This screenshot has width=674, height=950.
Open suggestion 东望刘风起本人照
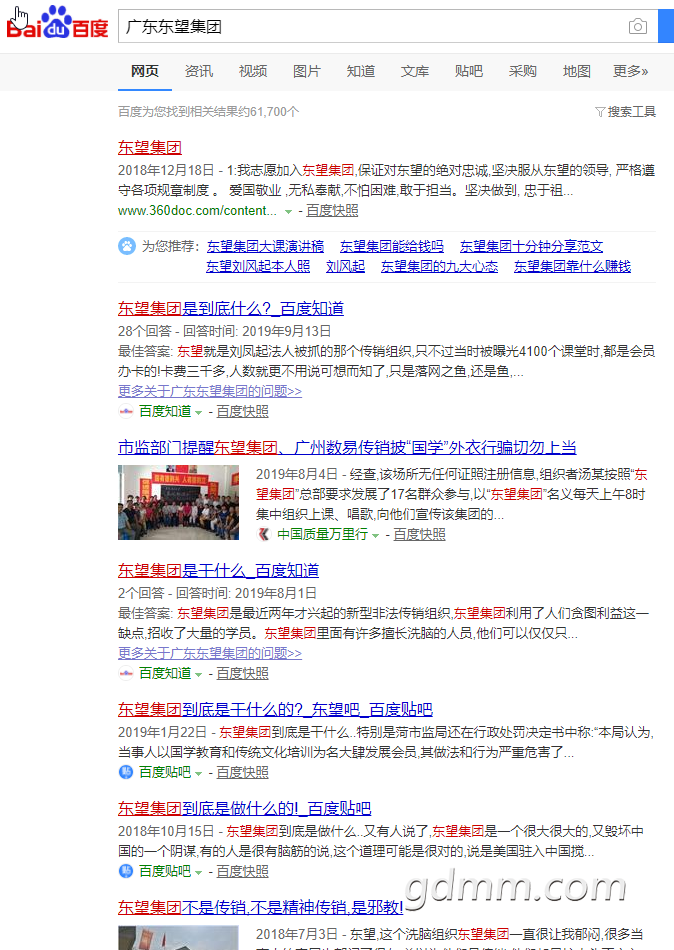(258, 267)
